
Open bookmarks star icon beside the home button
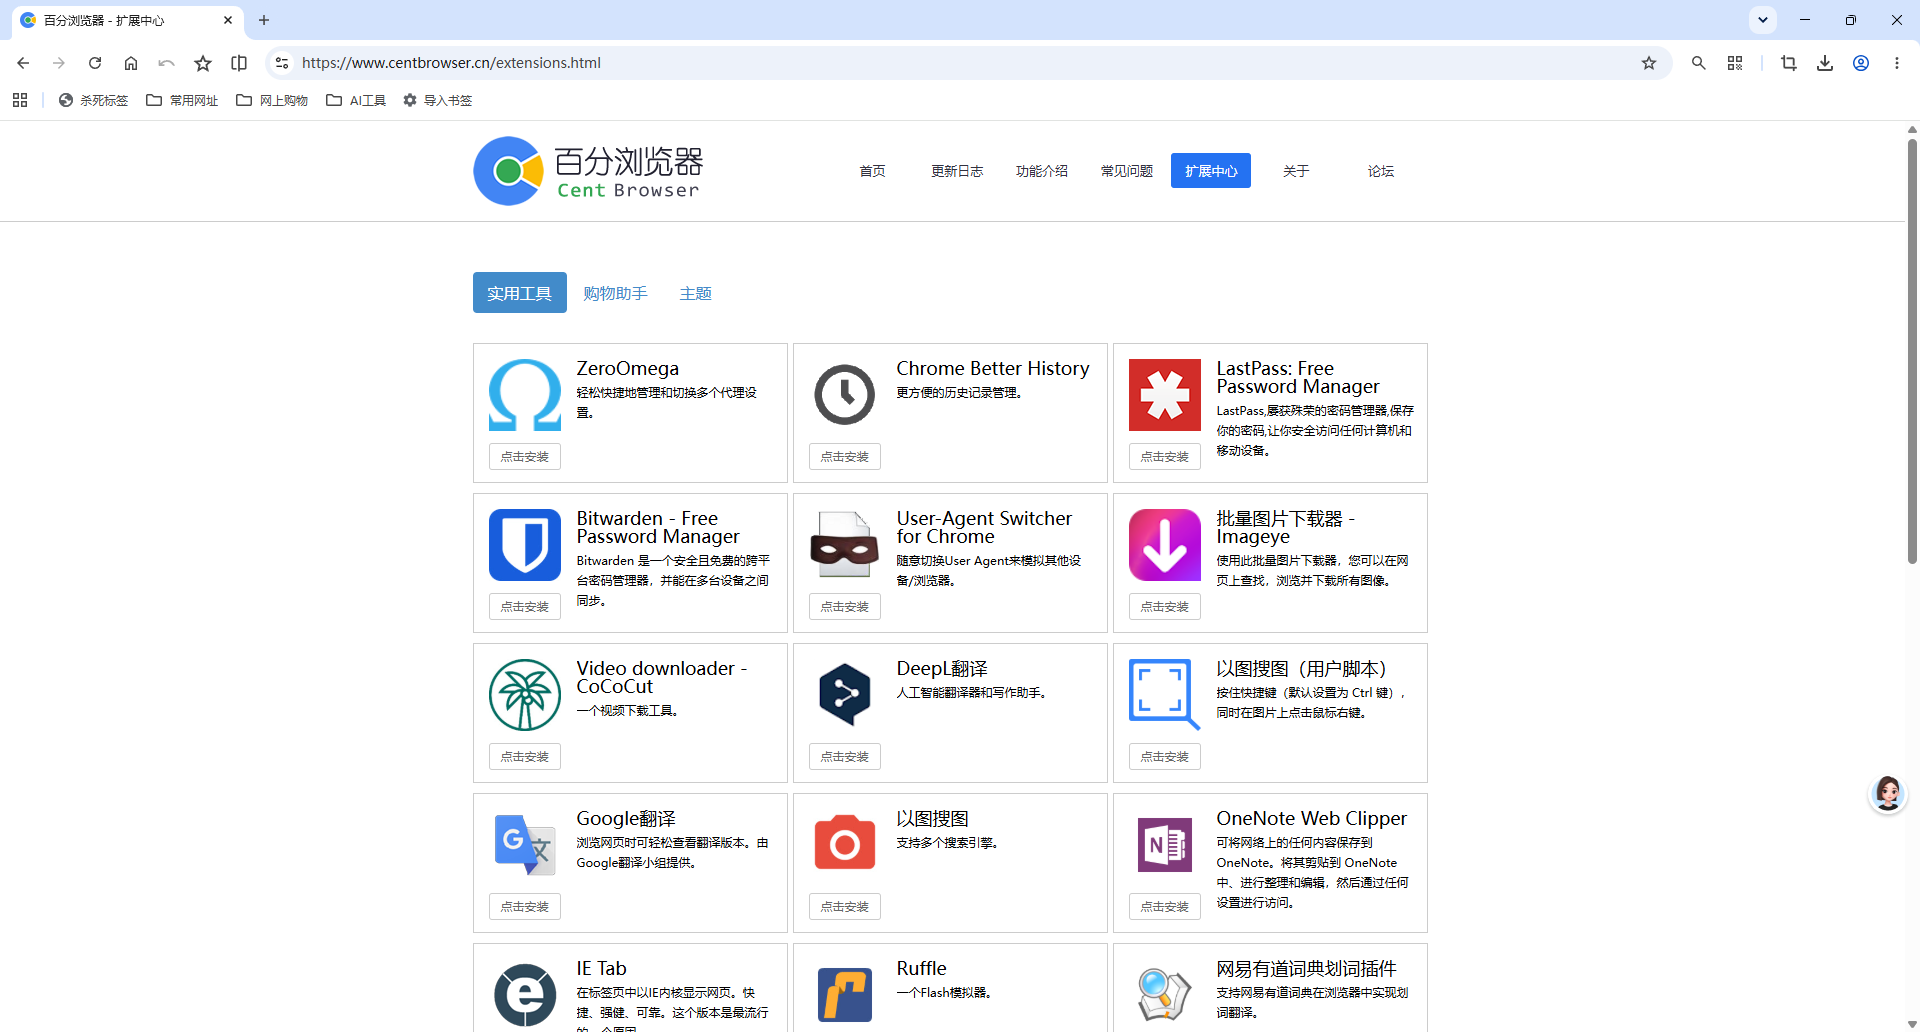point(203,63)
